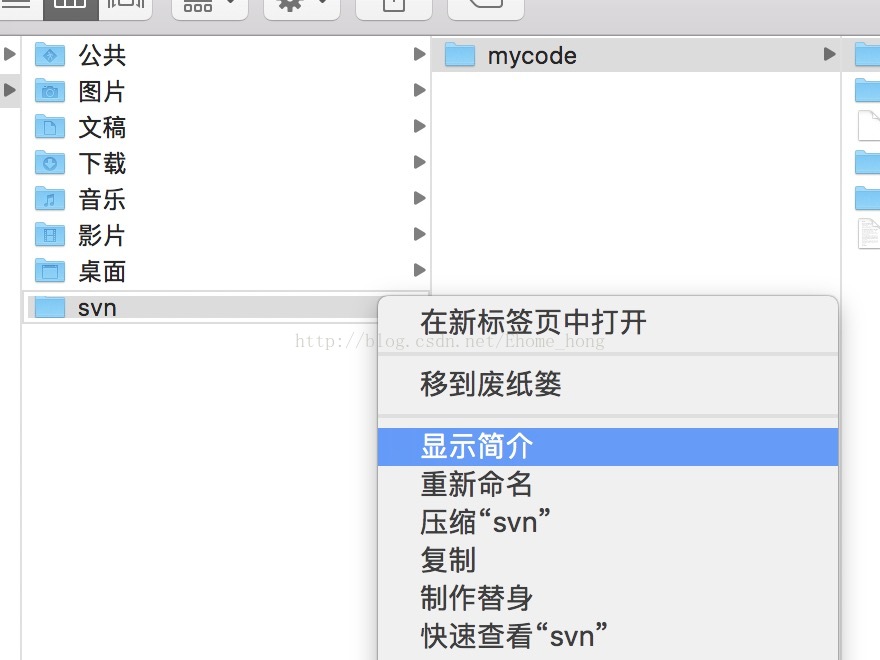Screen dimensions: 880x660
Task: Open the 公共 folder icon
Action: point(49,54)
